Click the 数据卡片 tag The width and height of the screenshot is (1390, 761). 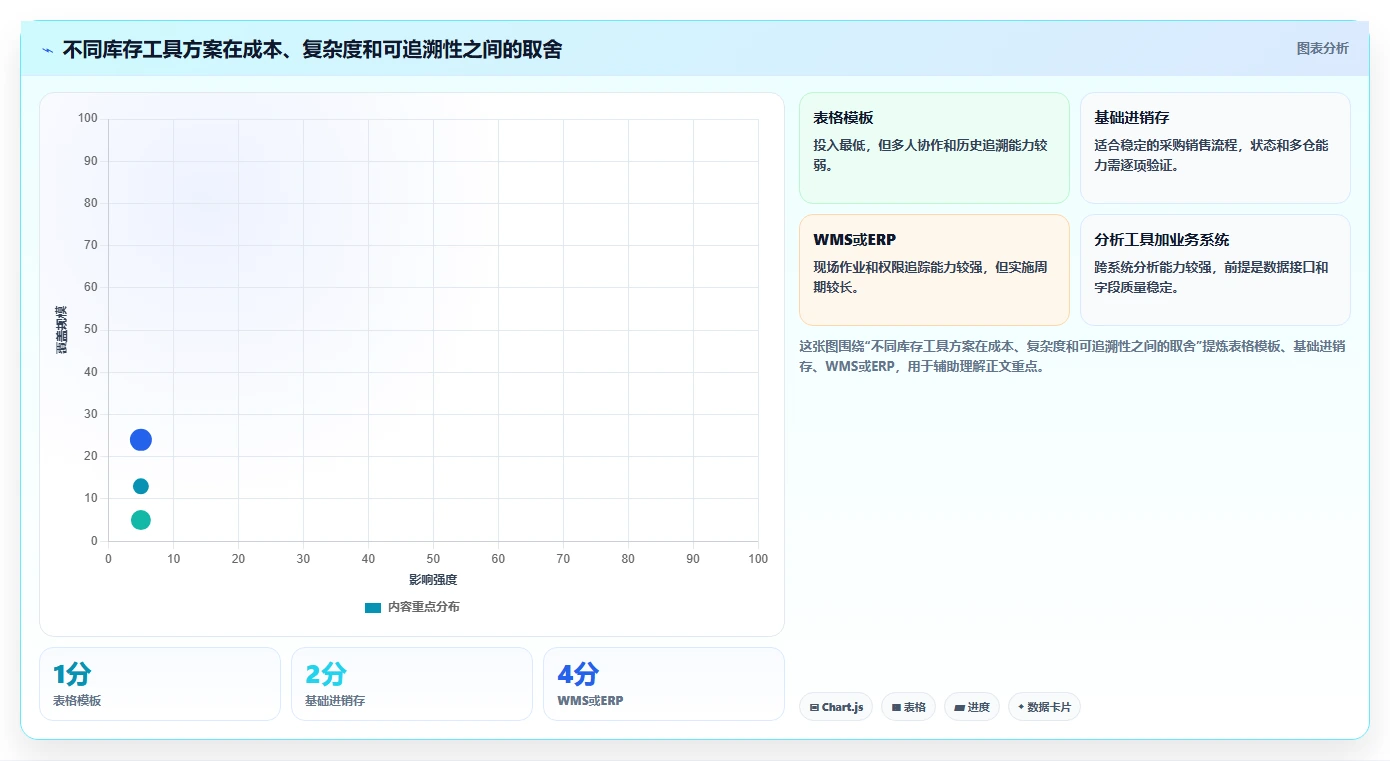point(1044,707)
